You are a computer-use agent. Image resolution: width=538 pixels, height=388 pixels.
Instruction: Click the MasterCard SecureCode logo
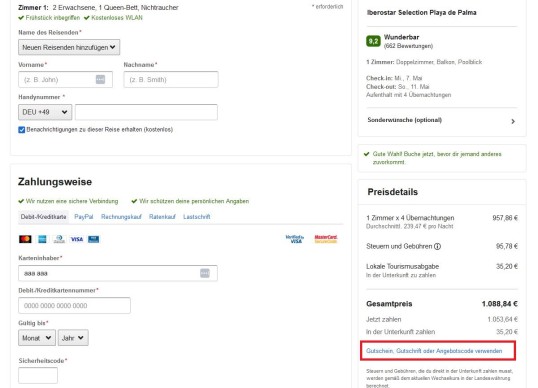(326, 239)
